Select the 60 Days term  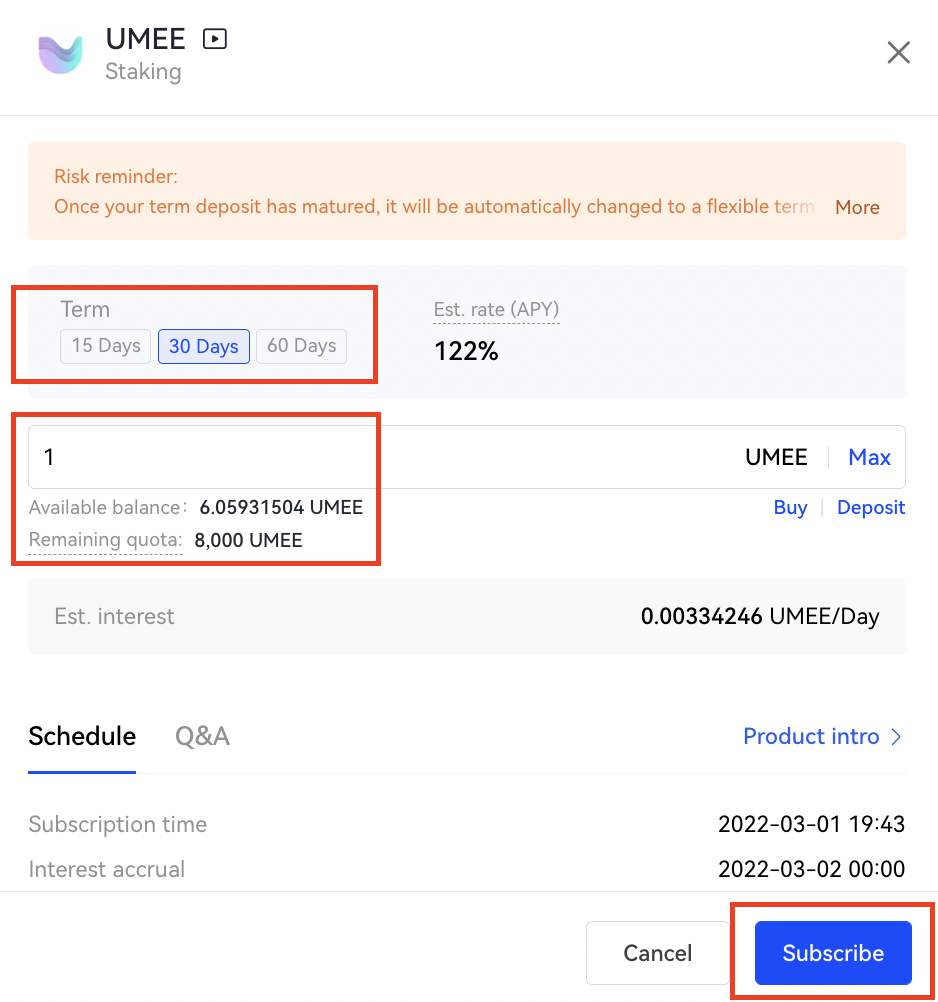302,346
